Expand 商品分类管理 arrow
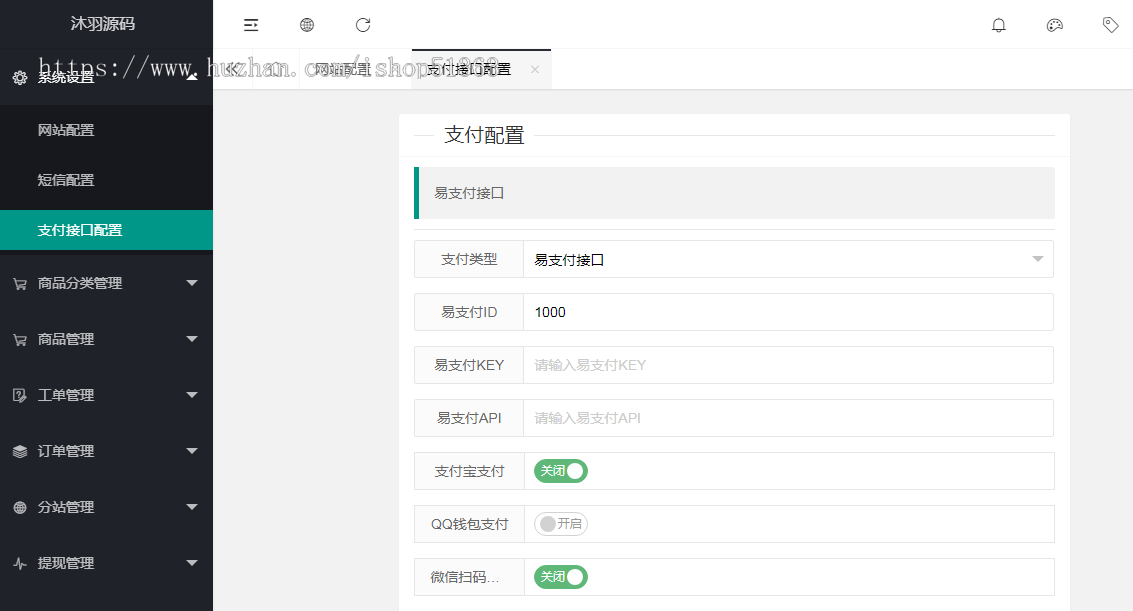This screenshot has height=611, width=1133. pos(192,283)
